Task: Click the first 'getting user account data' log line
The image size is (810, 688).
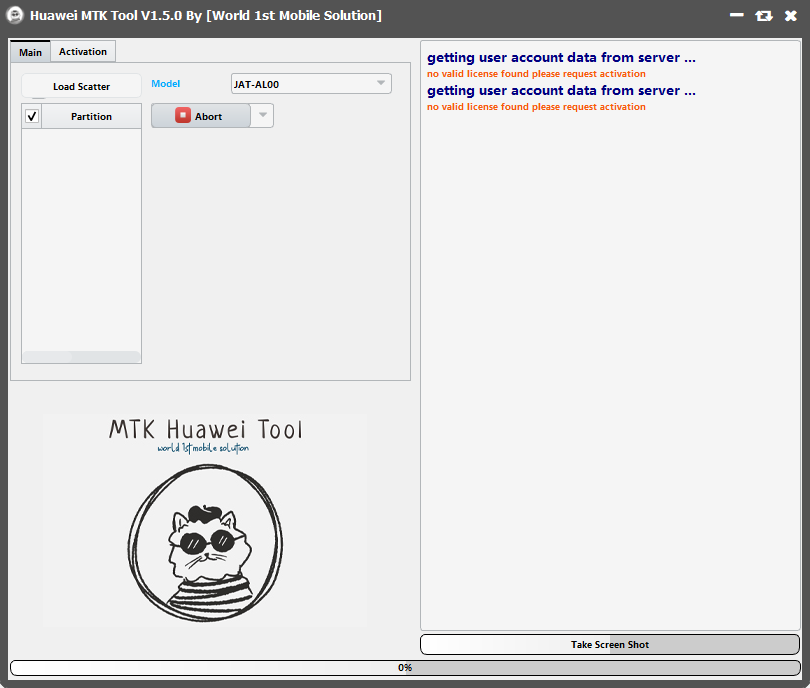Action: 561,57
